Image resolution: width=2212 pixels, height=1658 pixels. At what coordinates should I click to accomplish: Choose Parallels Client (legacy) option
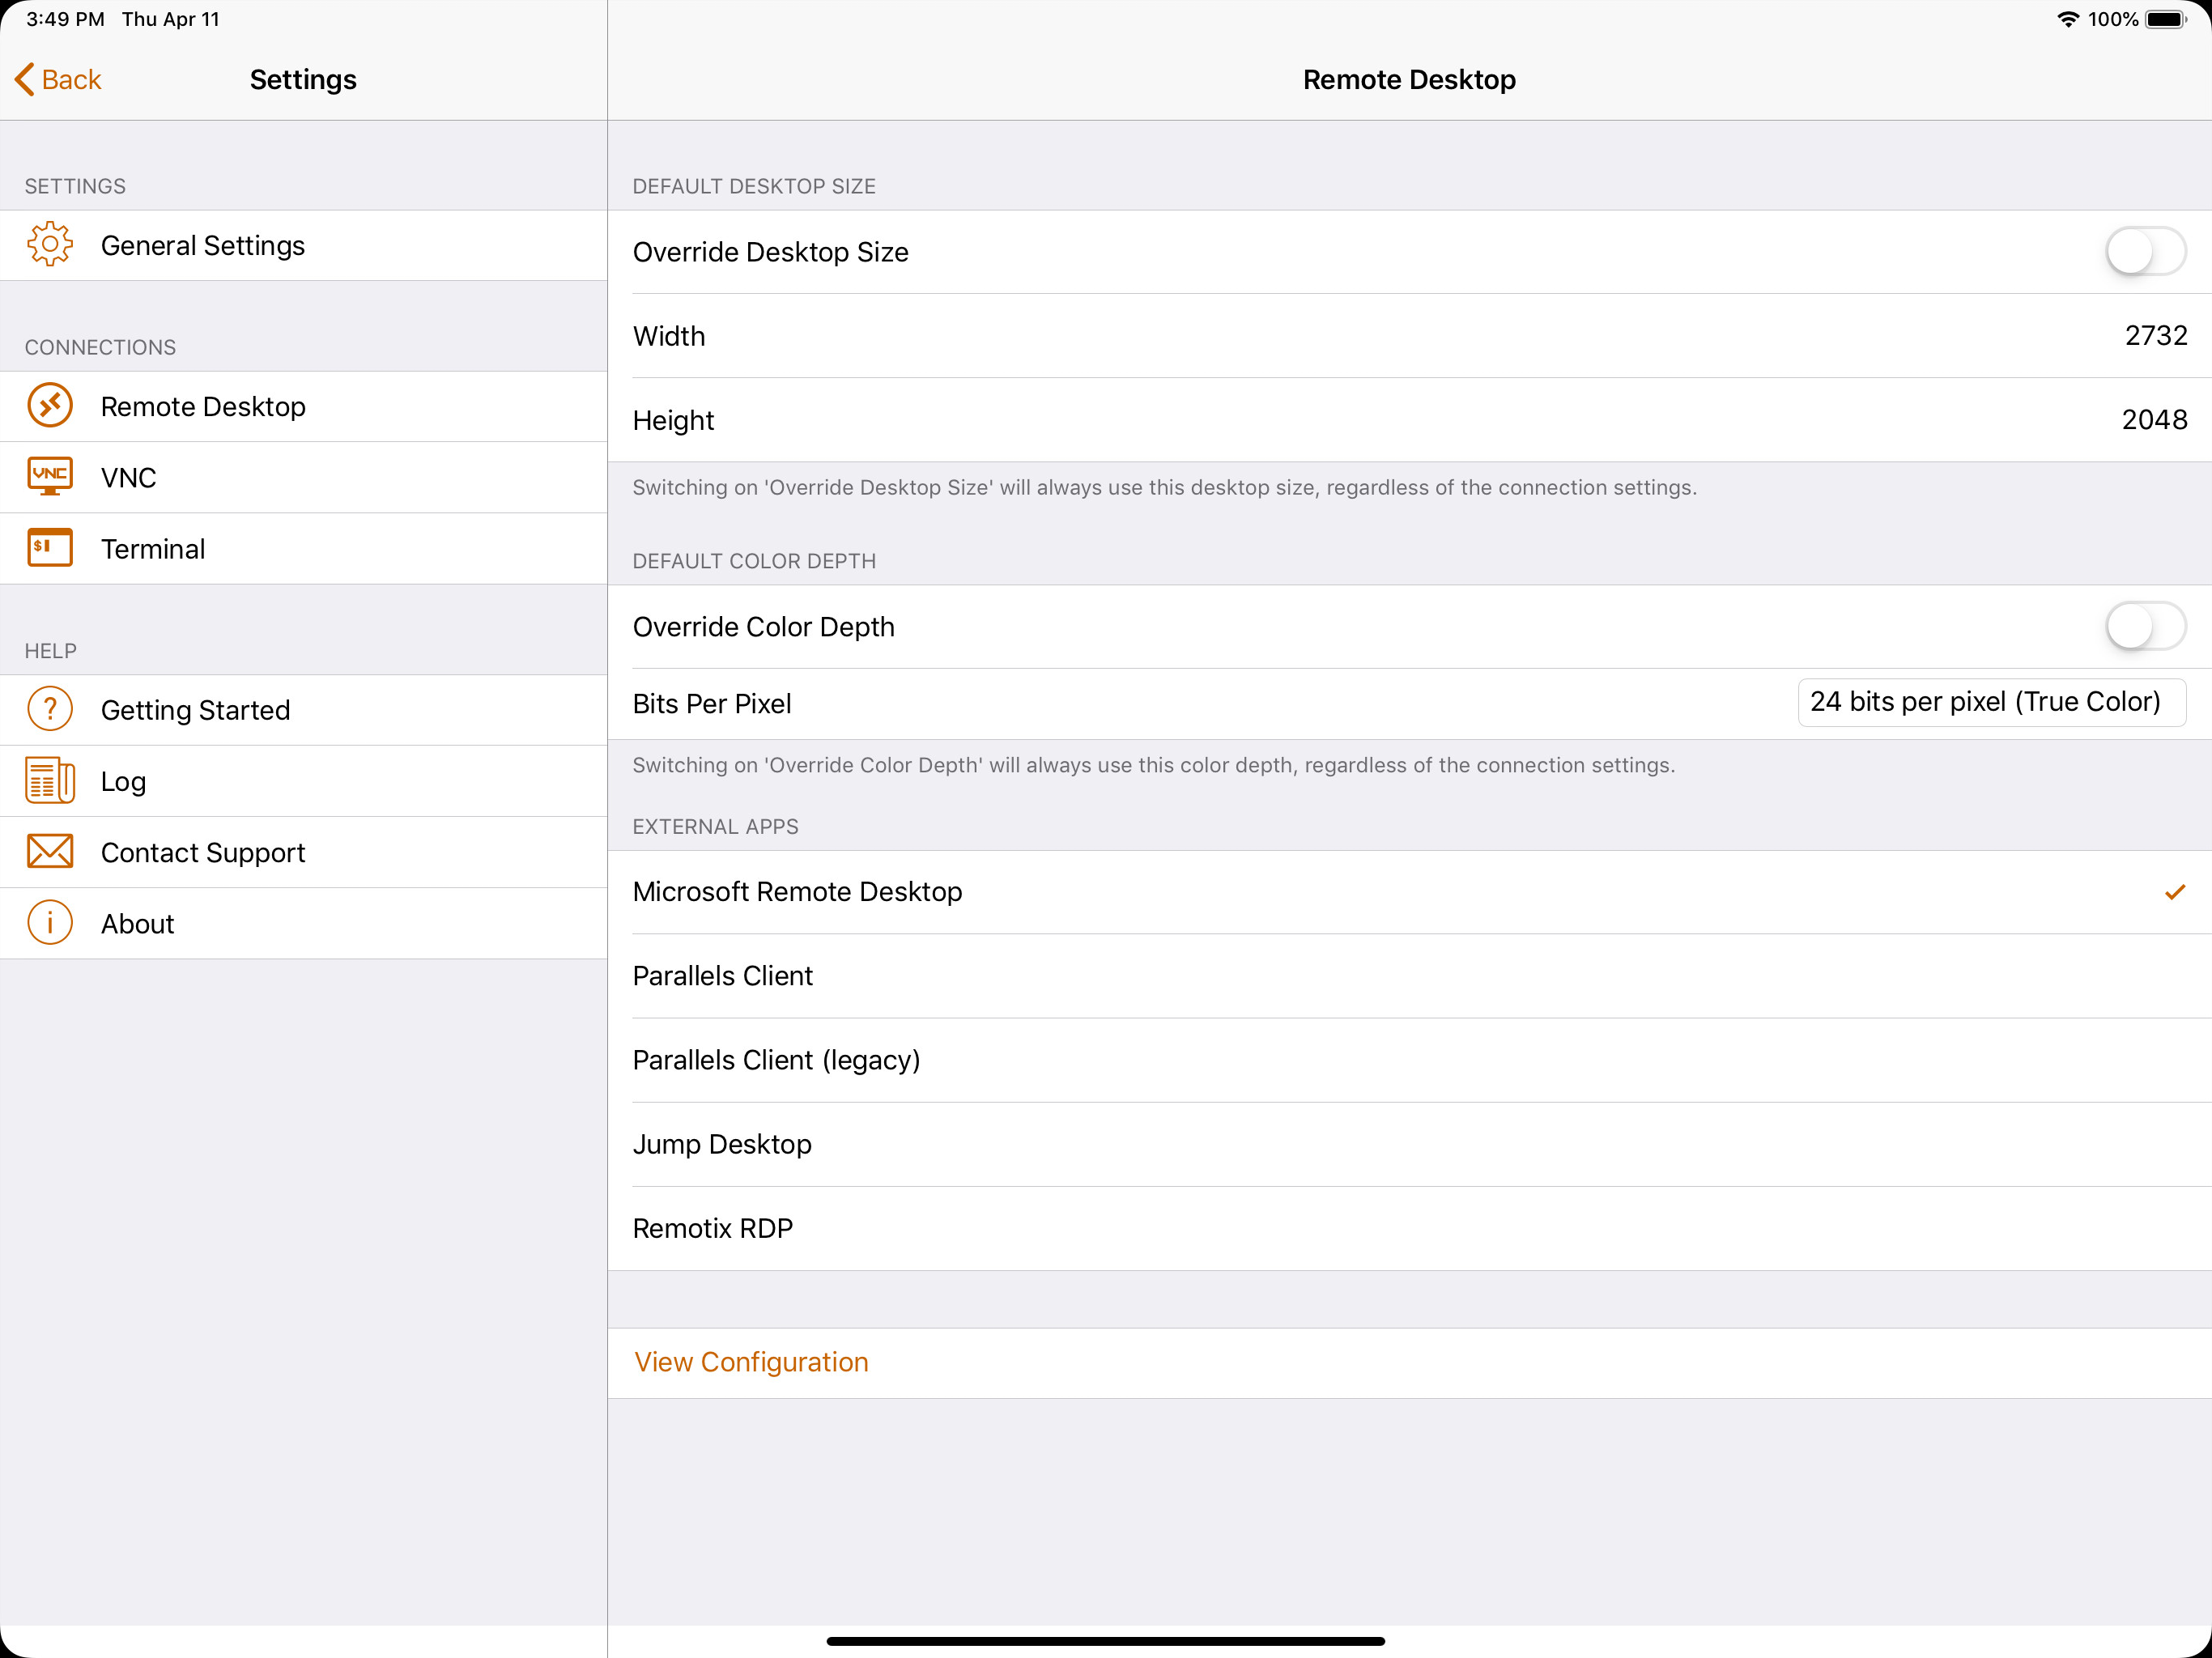pos(1410,1060)
